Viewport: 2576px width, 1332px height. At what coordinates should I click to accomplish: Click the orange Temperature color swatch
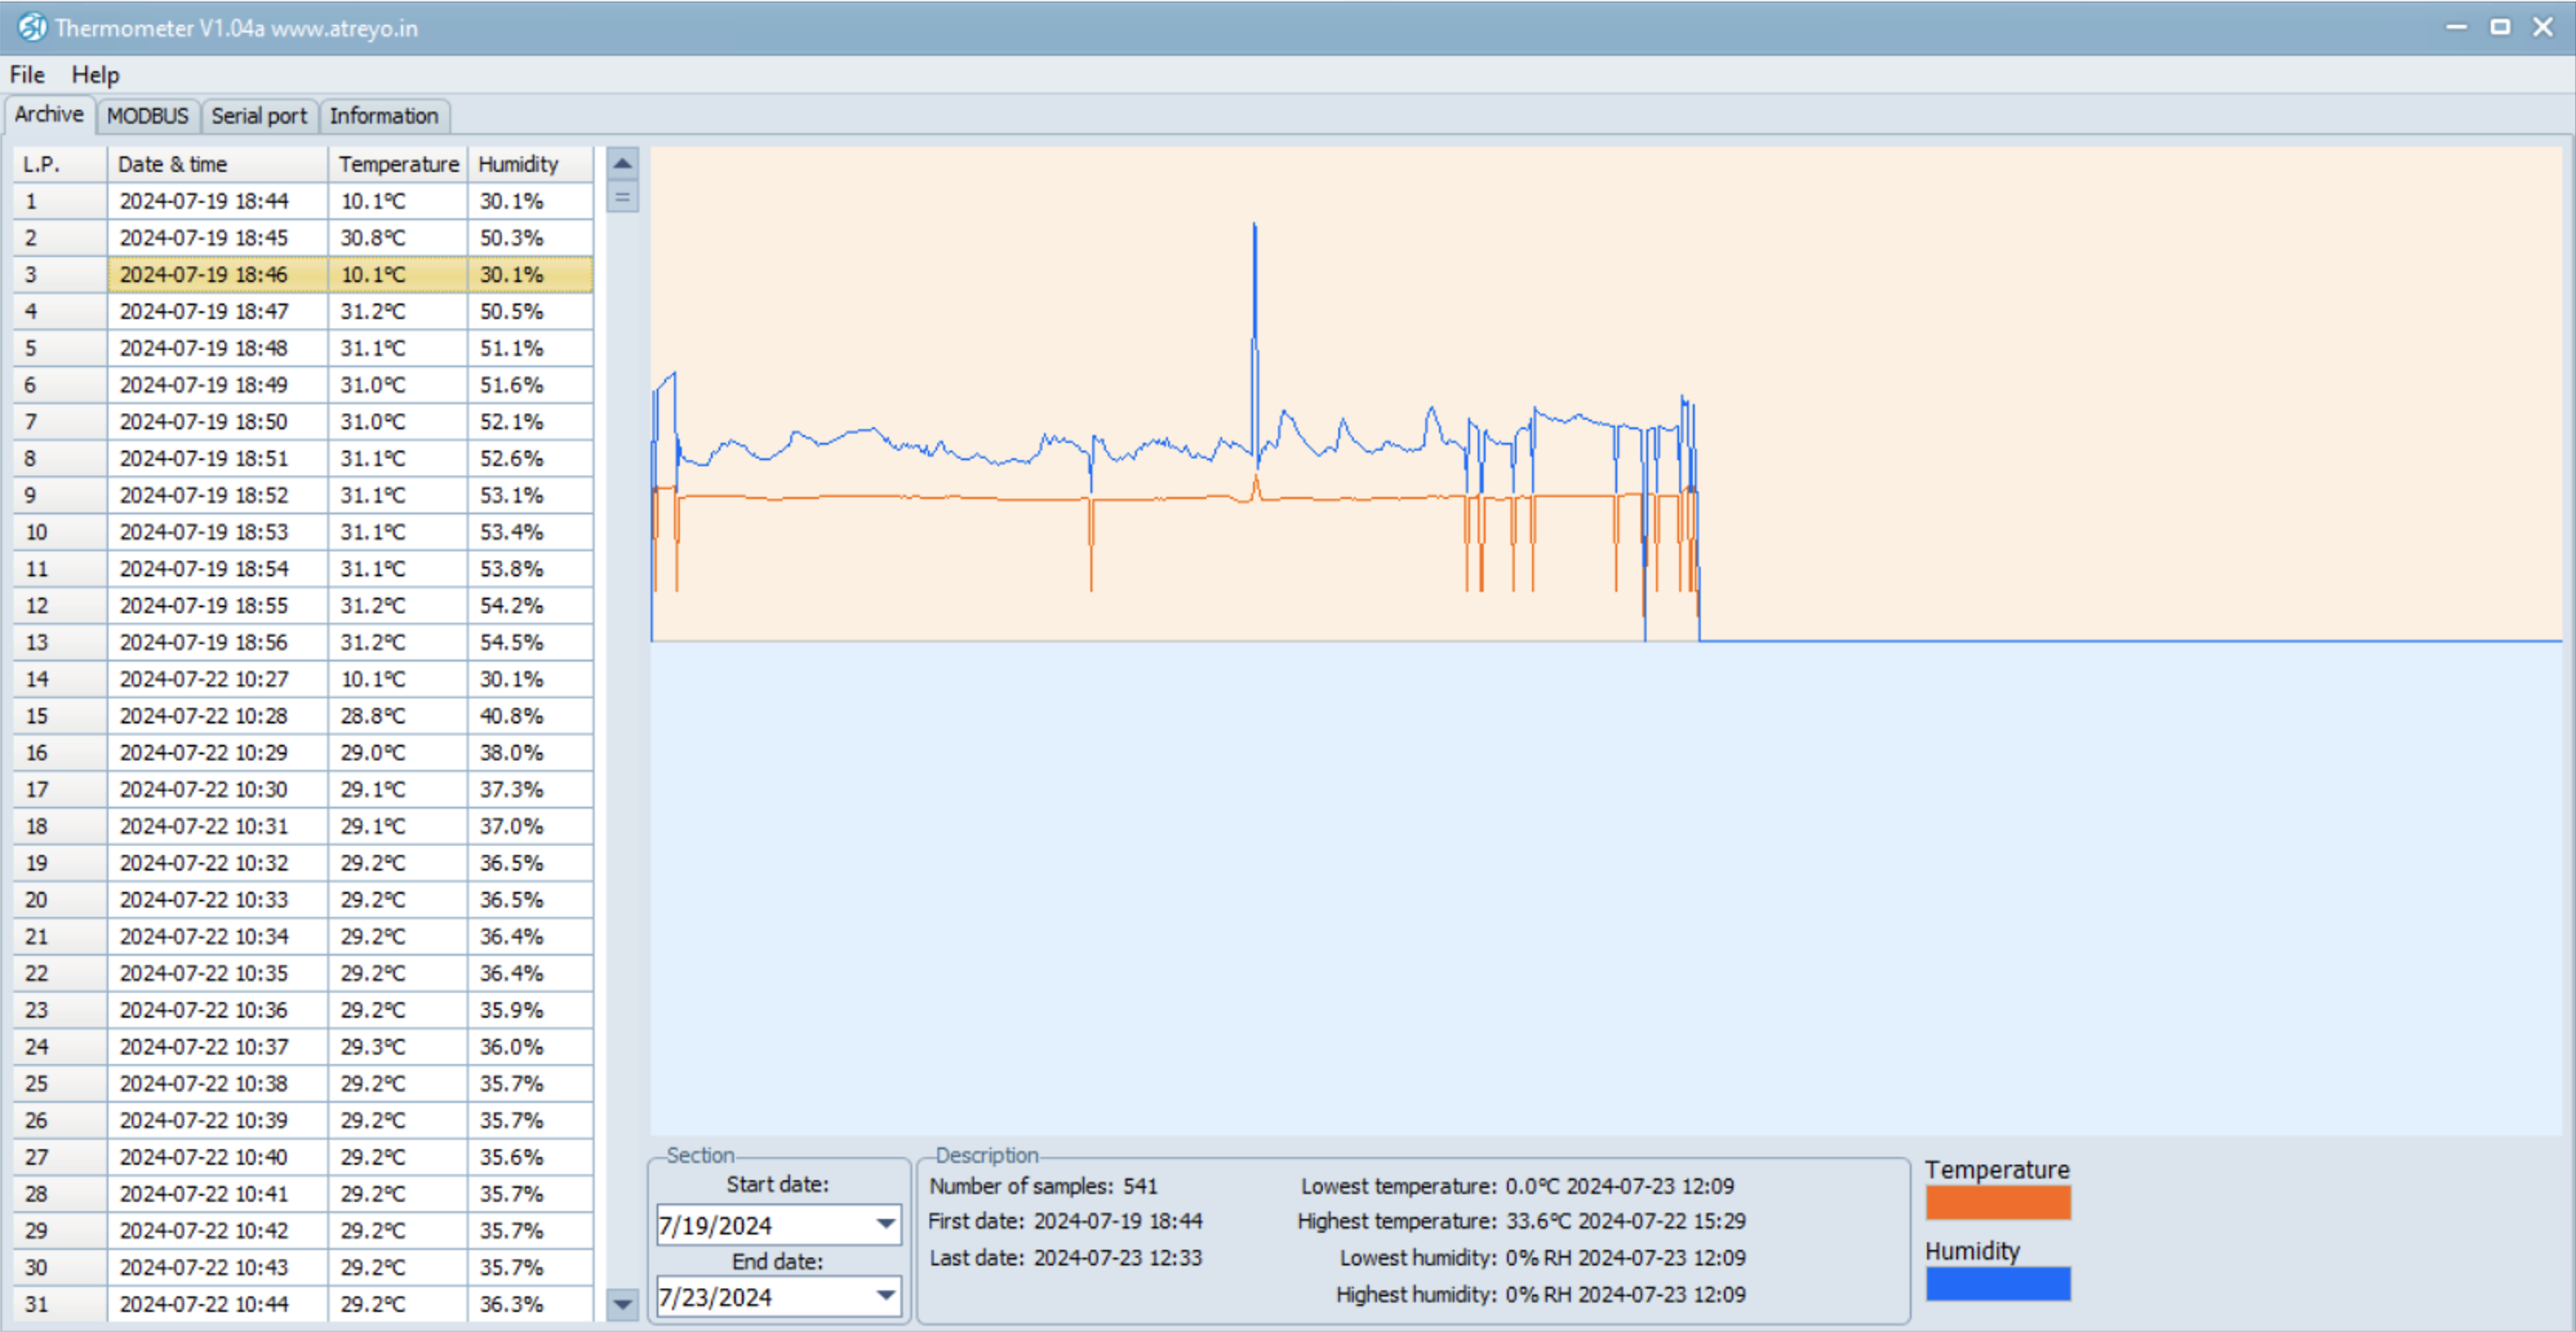[1998, 1202]
